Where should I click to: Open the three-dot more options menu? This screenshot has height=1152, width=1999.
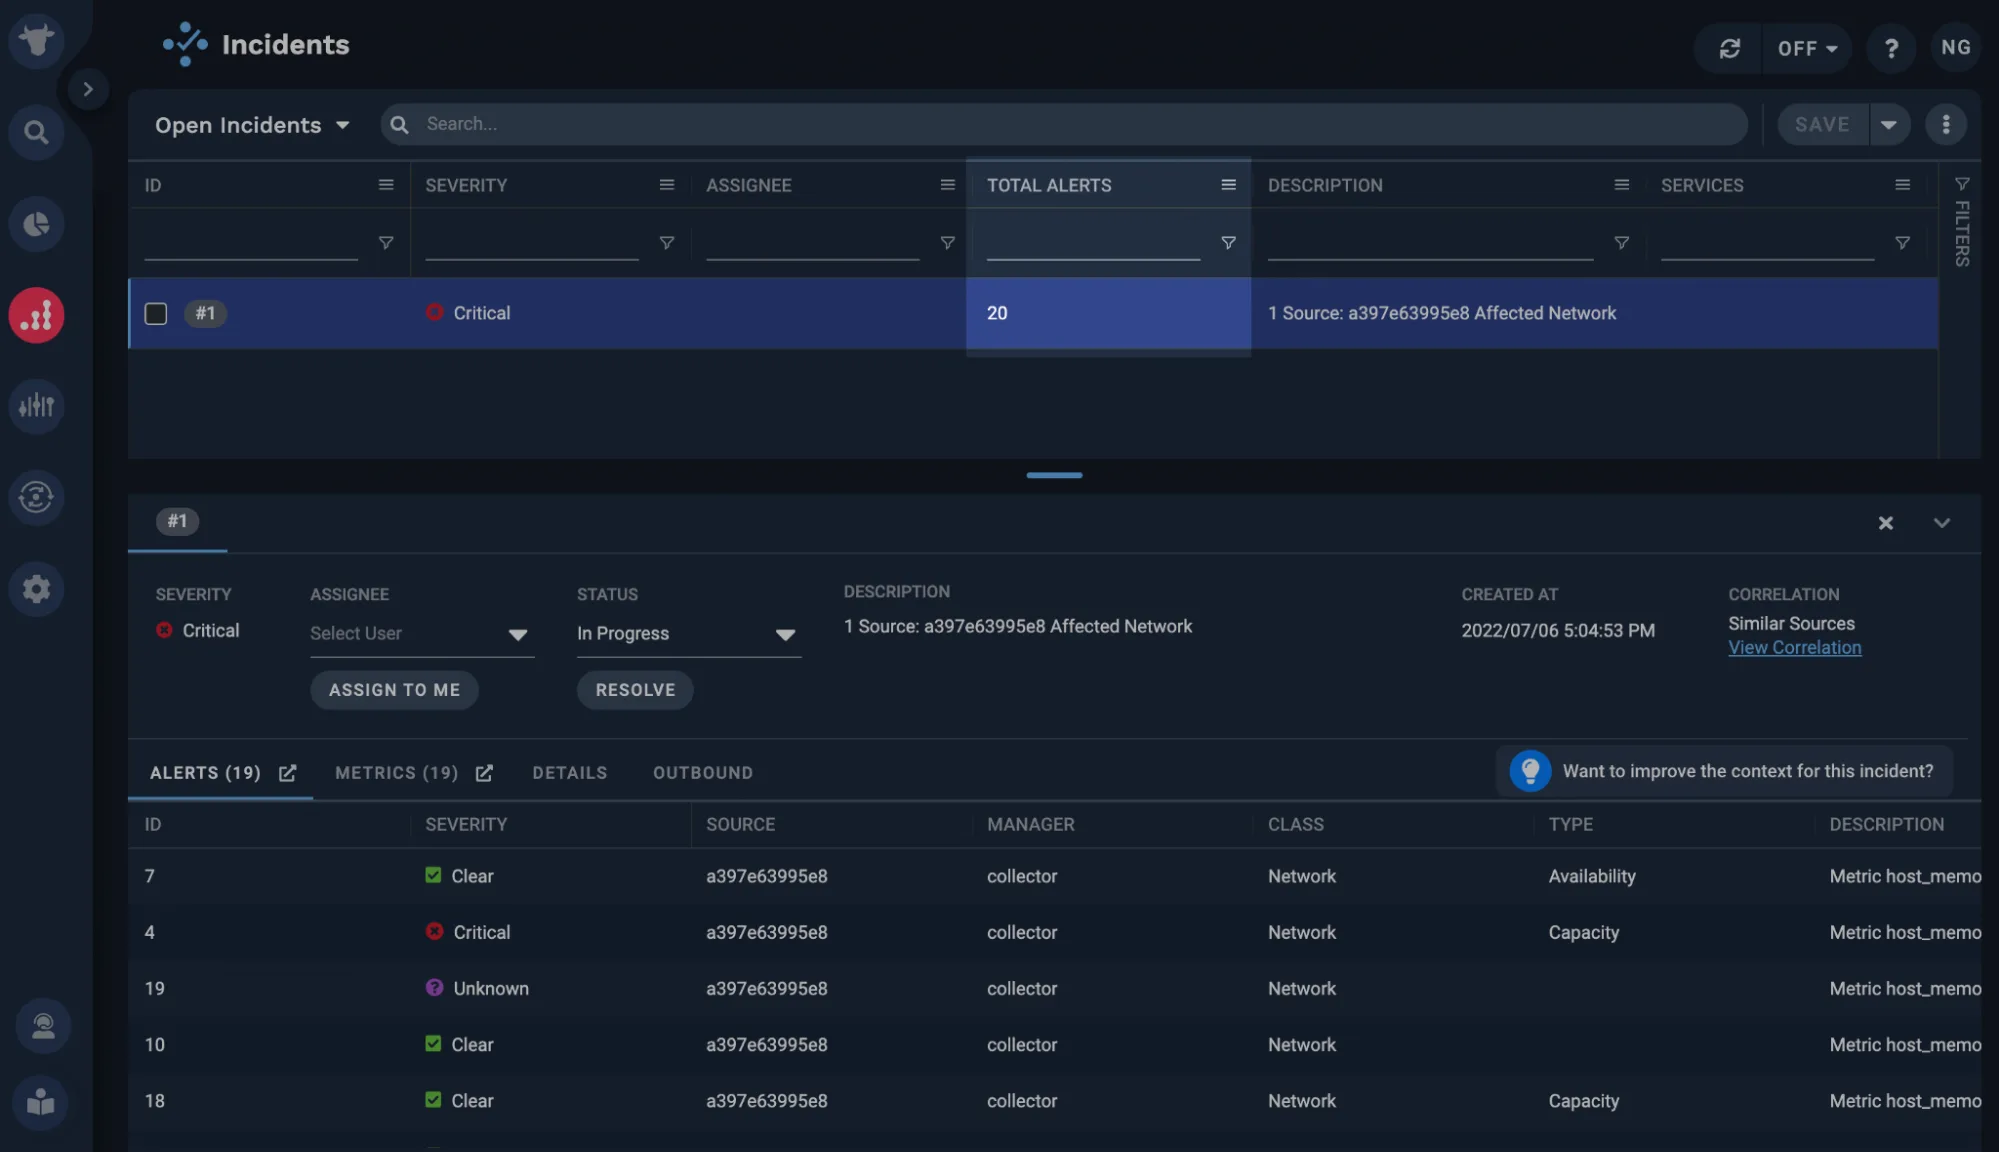tap(1946, 125)
